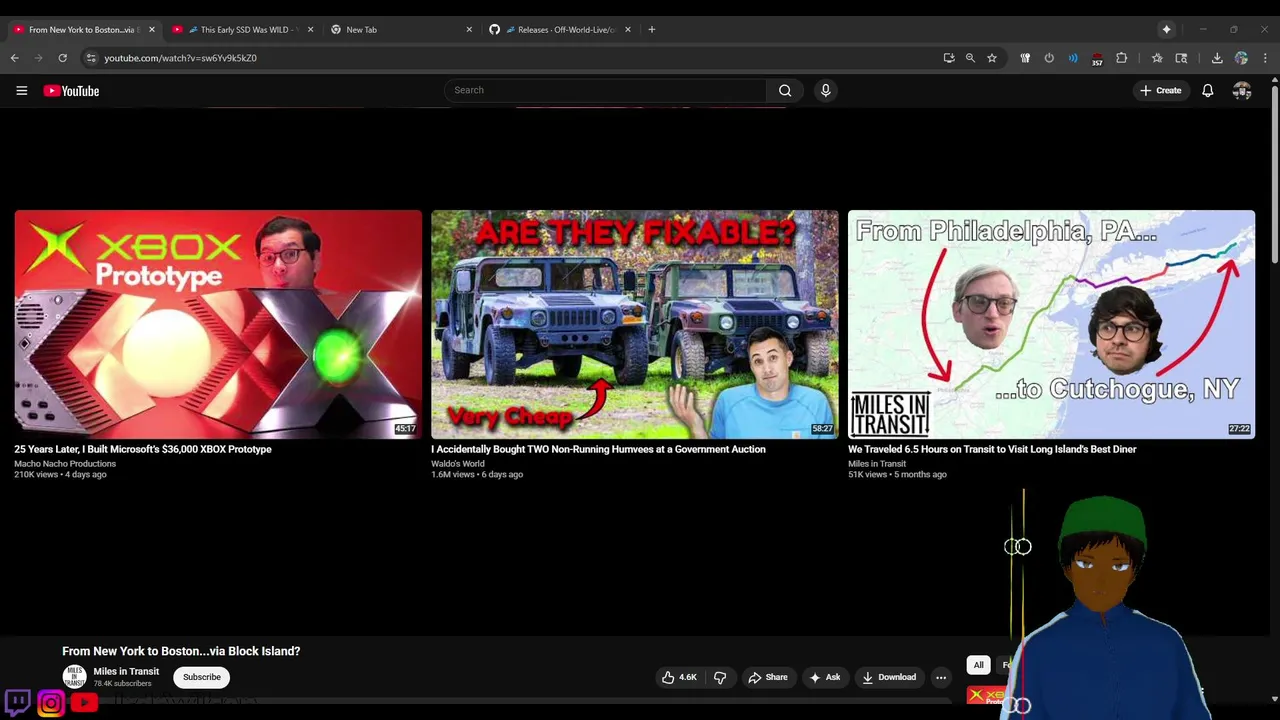The height and width of the screenshot is (720, 1280).
Task: Open '25 Years Later, I Built Microsoft's' title
Action: pos(143,449)
